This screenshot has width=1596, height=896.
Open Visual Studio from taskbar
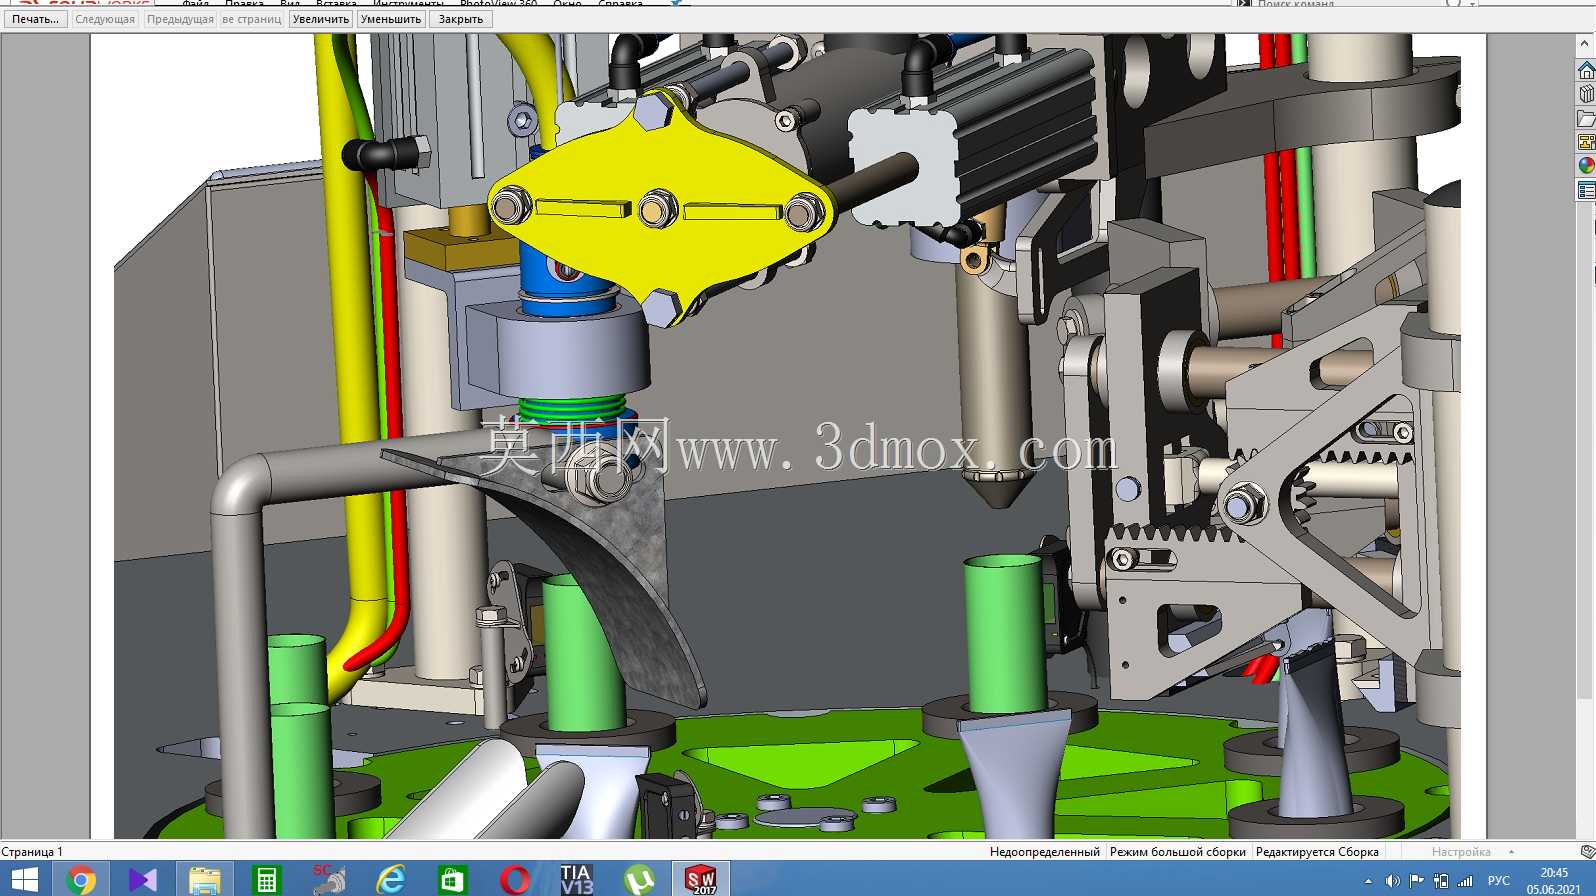(143, 880)
